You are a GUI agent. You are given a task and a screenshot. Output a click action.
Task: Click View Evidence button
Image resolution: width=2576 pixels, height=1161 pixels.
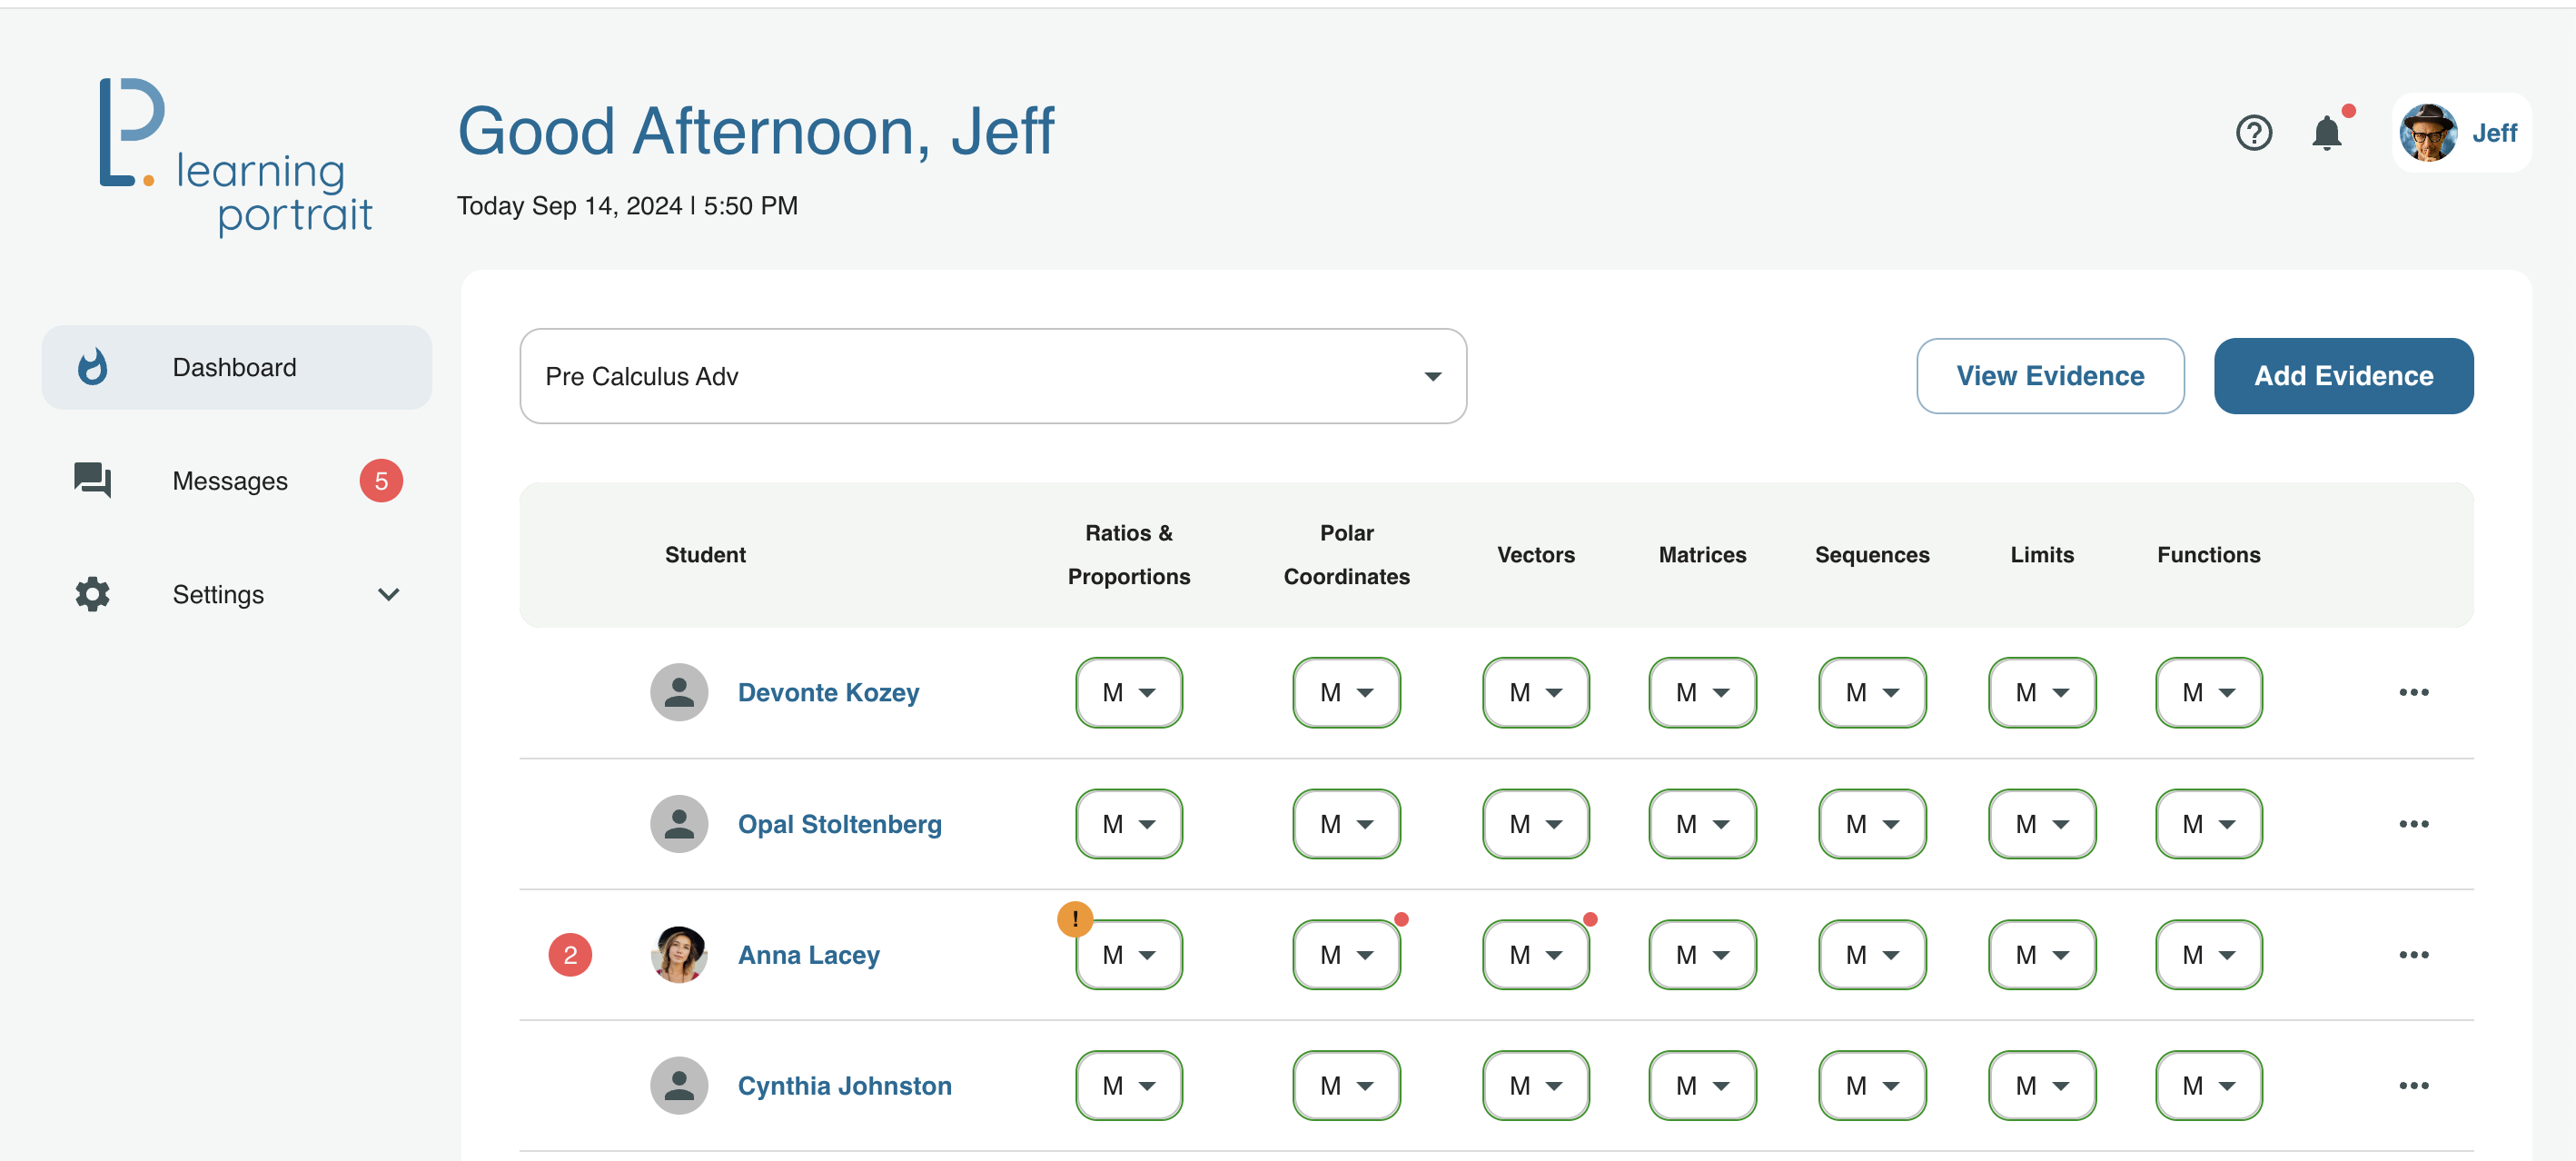[x=2050, y=376]
